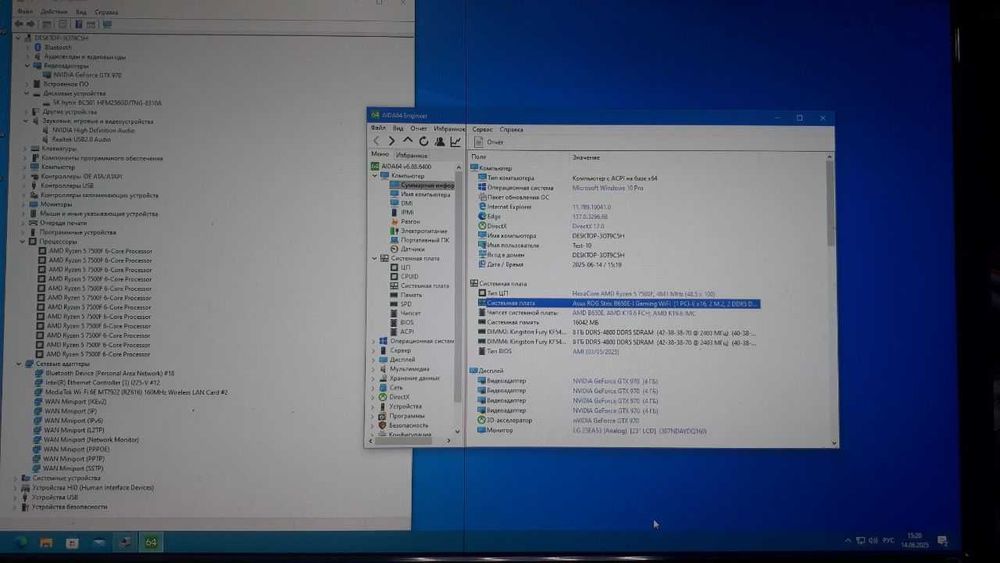This screenshot has height=563, width=1000.
Task: Collapse Процессоры in Device Manager
Action: tap(23, 242)
